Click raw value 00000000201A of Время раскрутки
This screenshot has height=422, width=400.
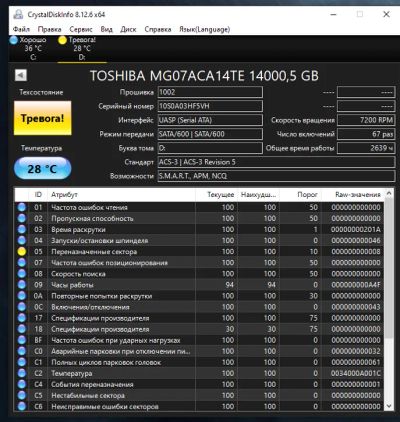(356, 229)
